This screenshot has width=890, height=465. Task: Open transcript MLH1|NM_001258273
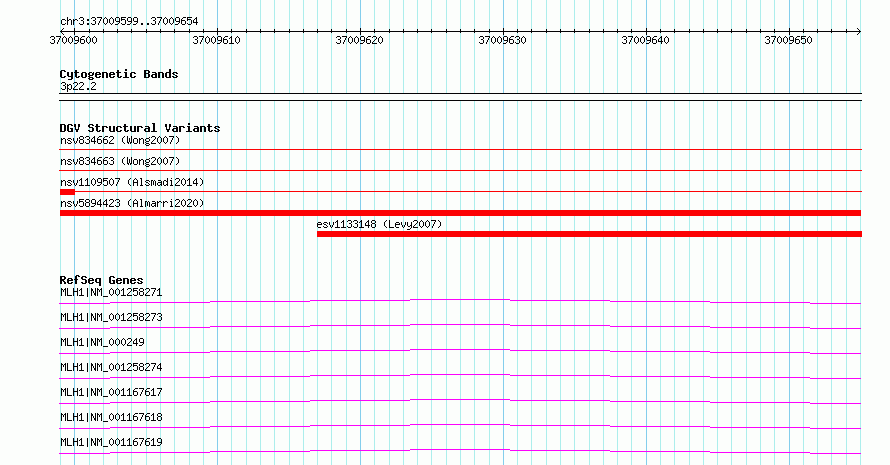[111, 317]
